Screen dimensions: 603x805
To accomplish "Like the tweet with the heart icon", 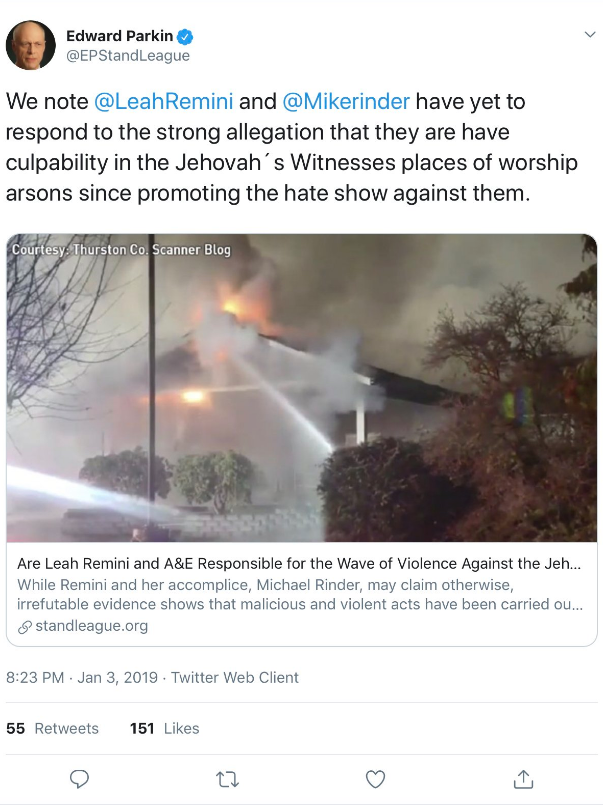I will click(375, 779).
